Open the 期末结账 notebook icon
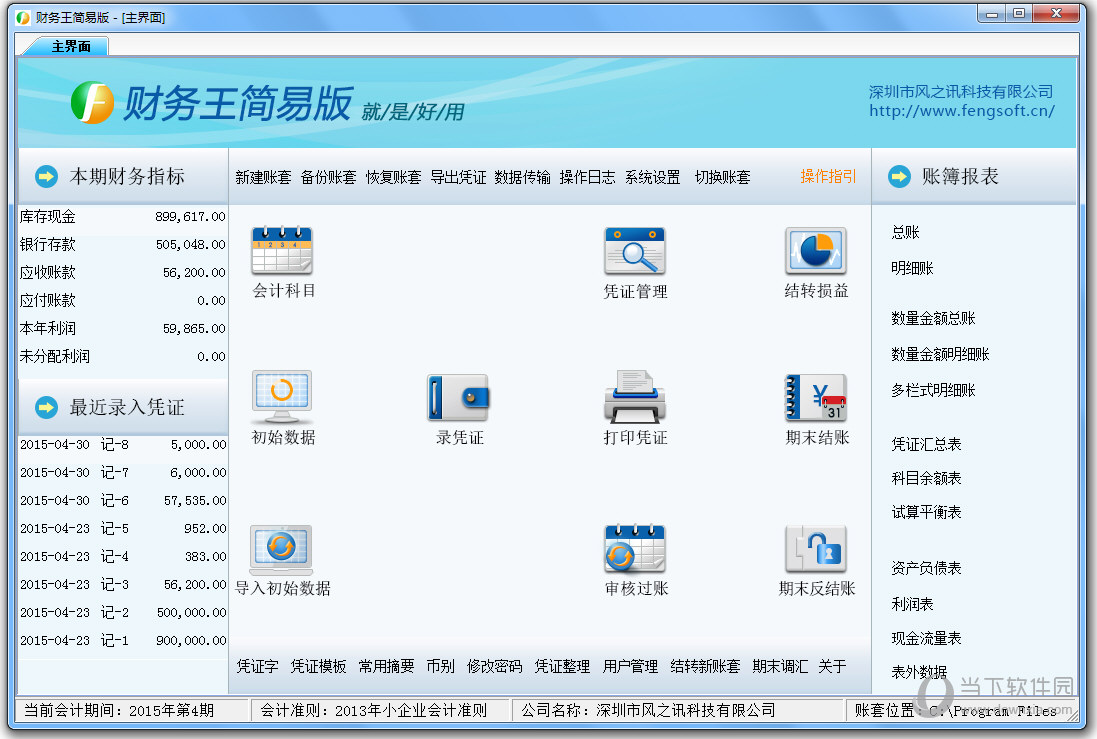1097x739 pixels. tap(816, 397)
